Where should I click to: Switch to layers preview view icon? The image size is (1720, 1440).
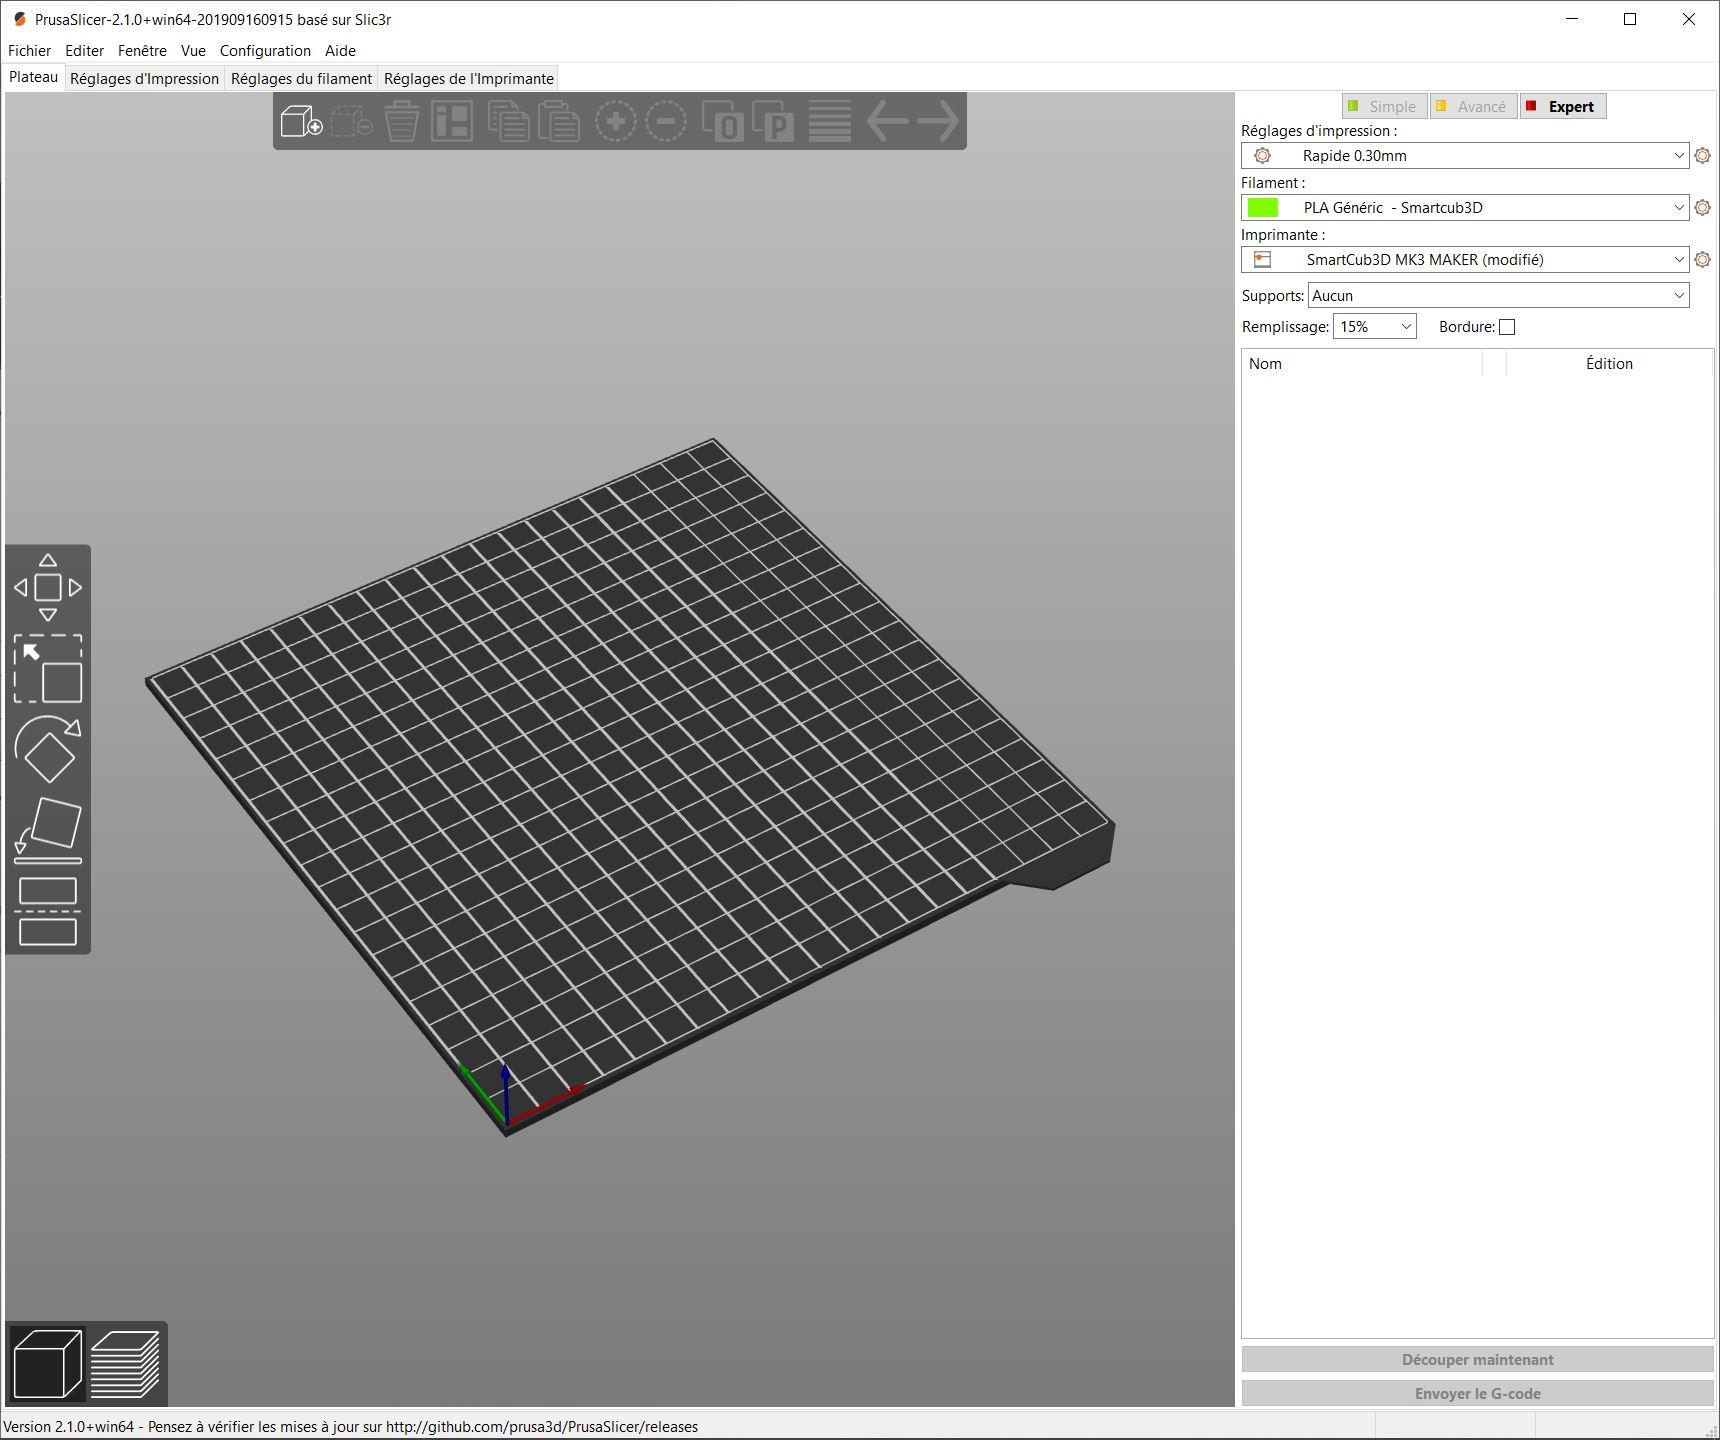(x=125, y=1364)
